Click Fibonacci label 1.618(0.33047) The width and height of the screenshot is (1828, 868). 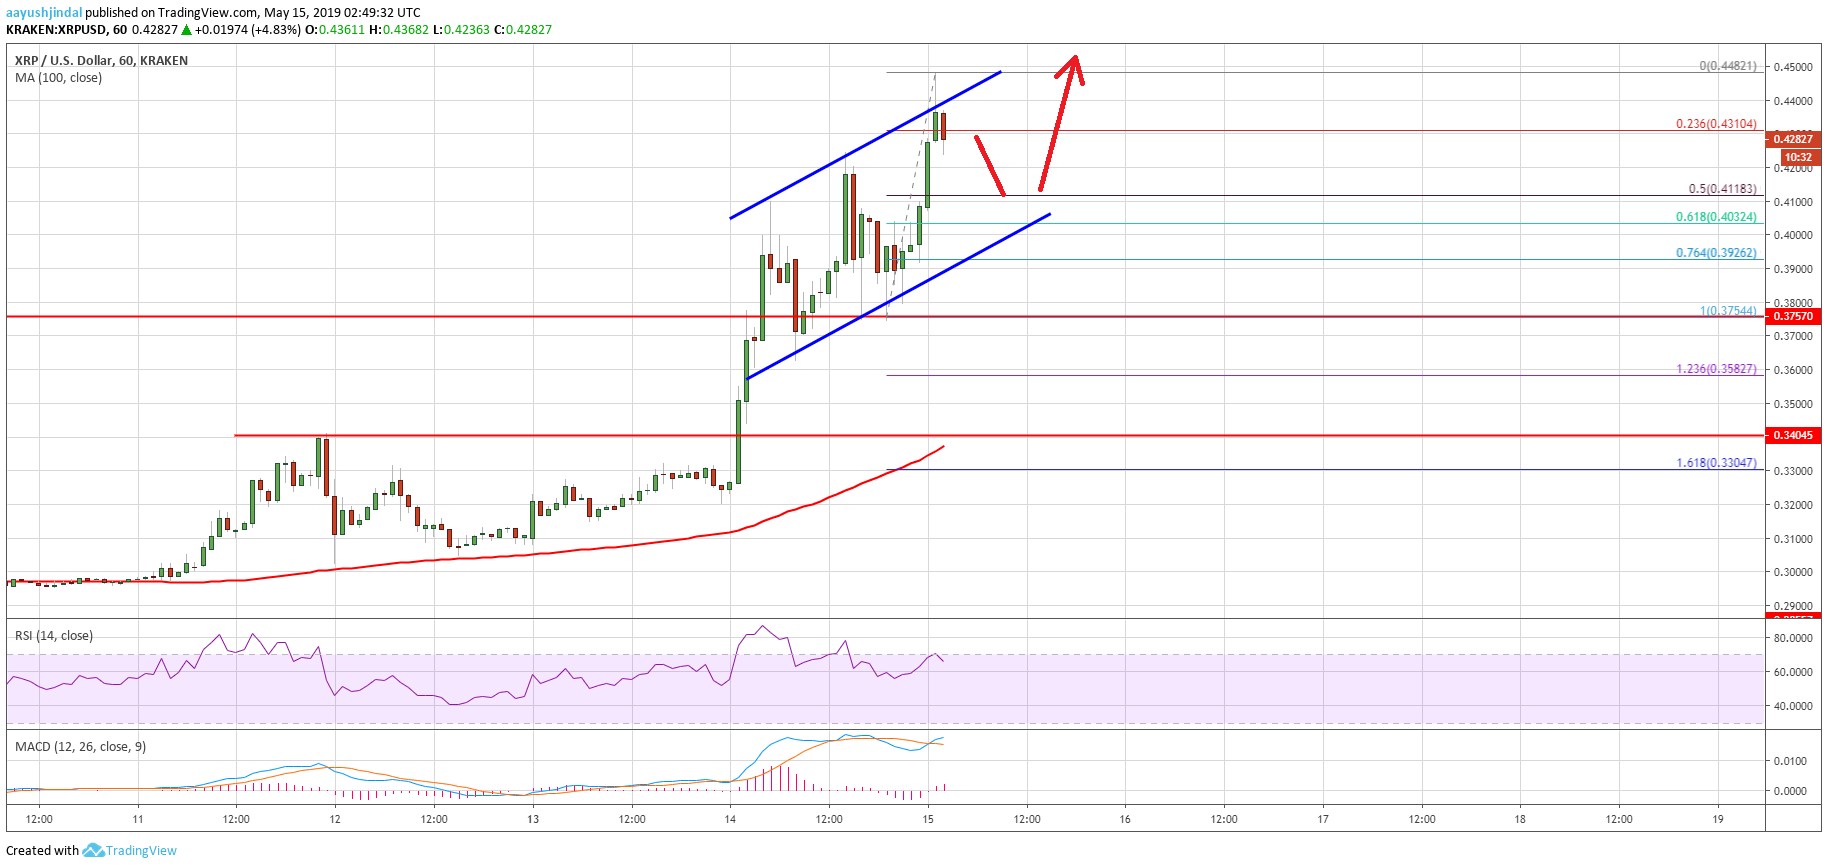[1716, 463]
